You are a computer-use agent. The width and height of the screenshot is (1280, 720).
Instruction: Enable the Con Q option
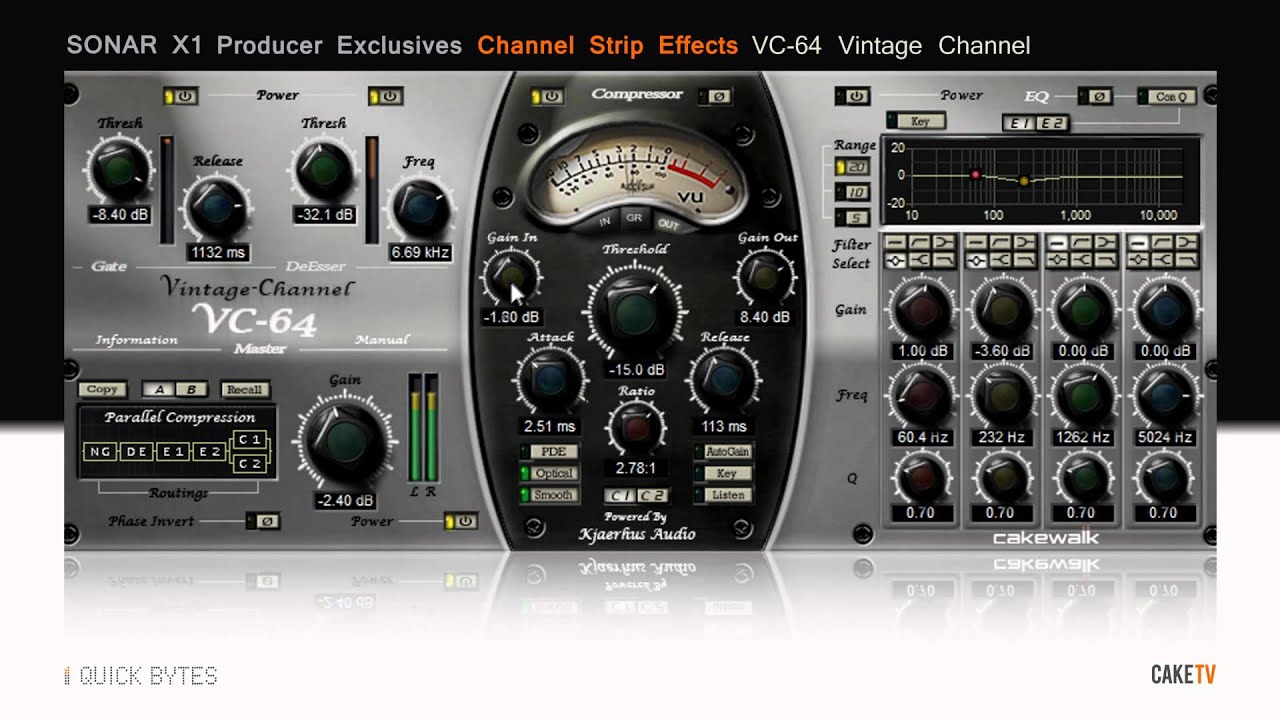[x=1168, y=97]
